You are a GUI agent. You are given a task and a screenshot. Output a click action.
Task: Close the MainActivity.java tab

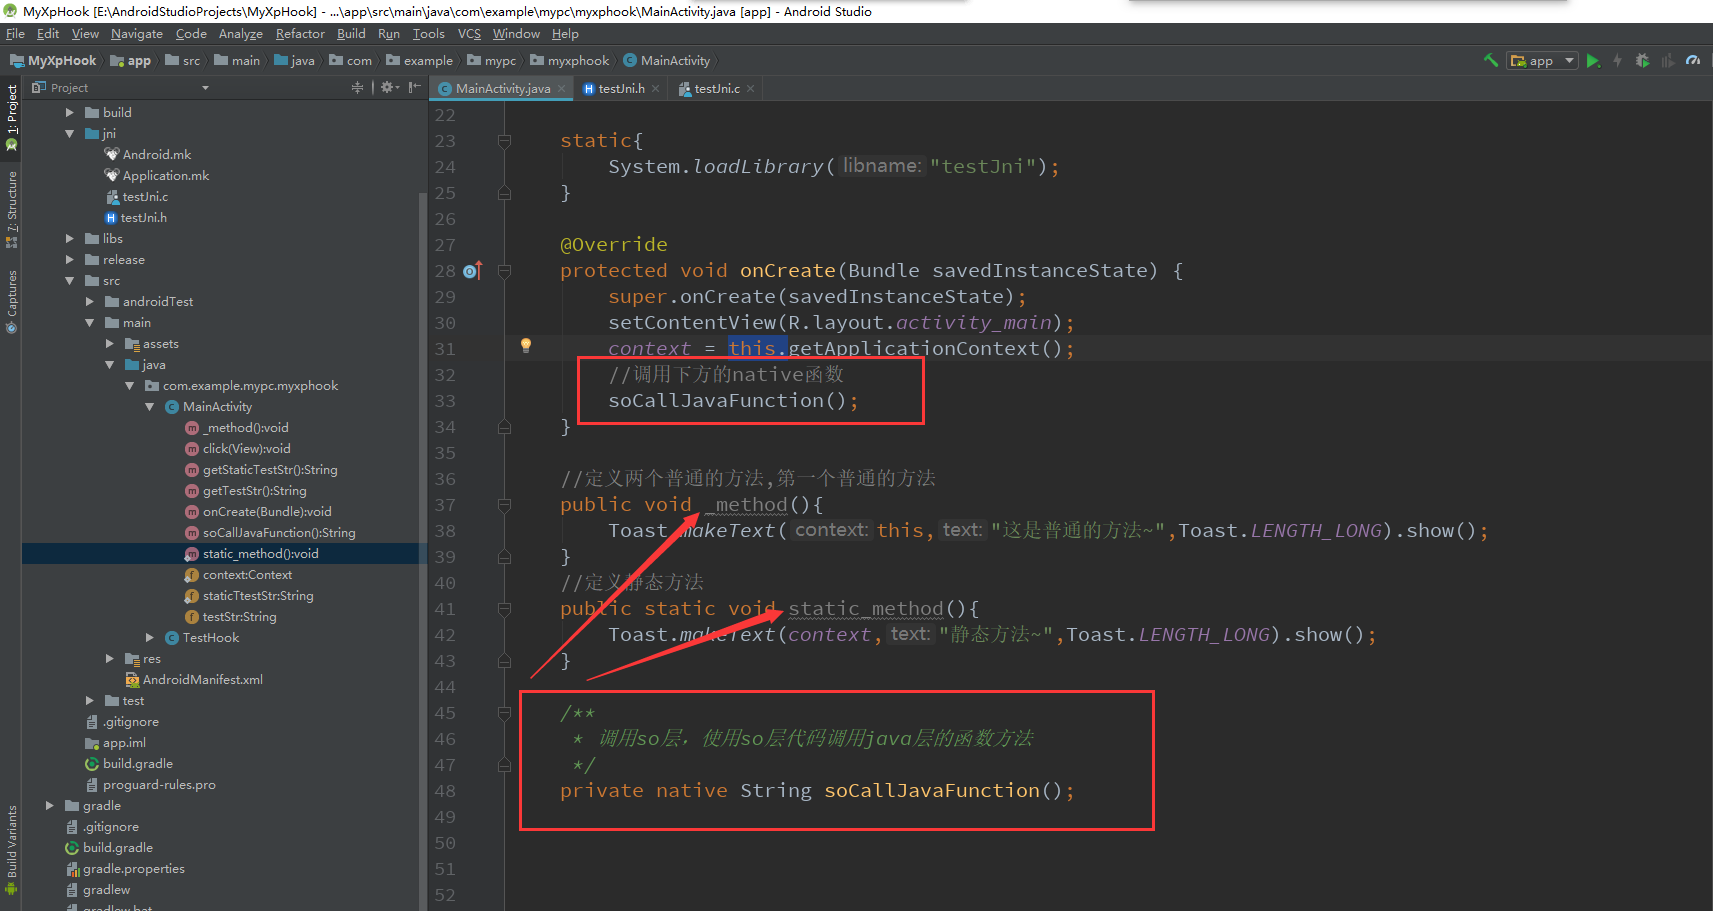click(562, 89)
